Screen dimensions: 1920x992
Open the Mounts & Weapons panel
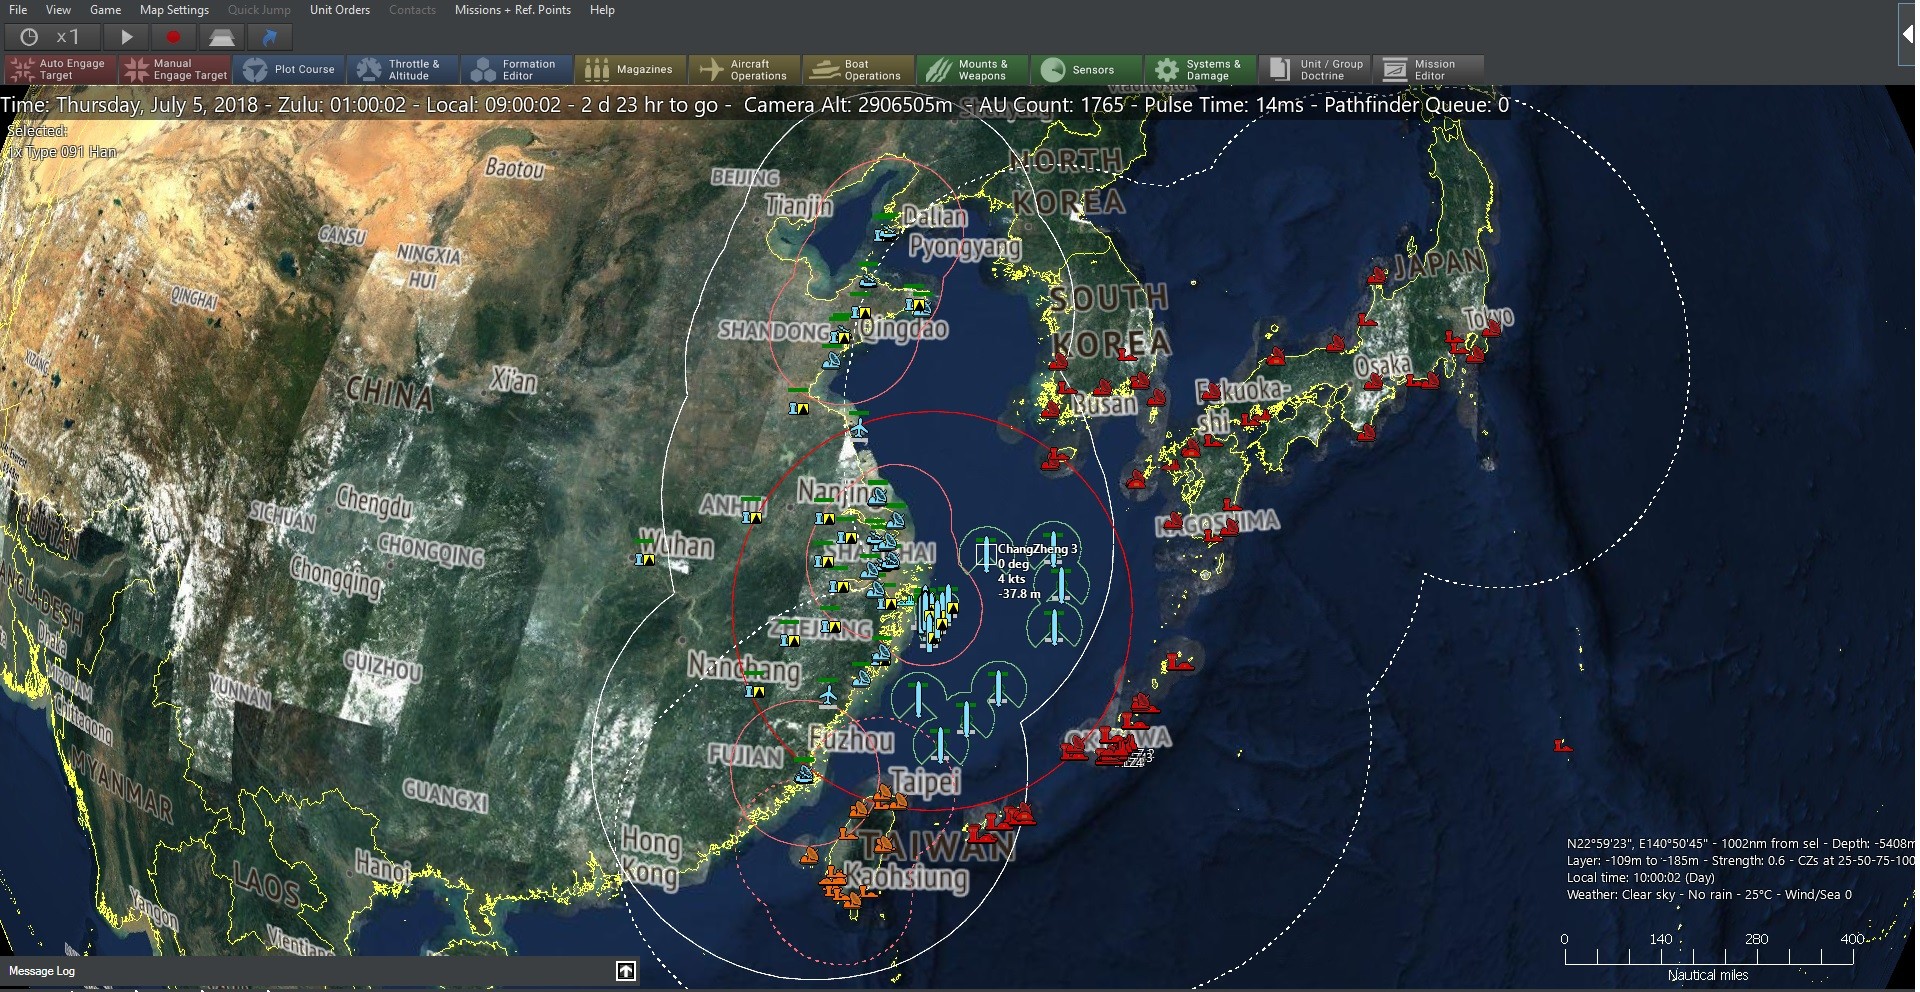click(x=972, y=69)
